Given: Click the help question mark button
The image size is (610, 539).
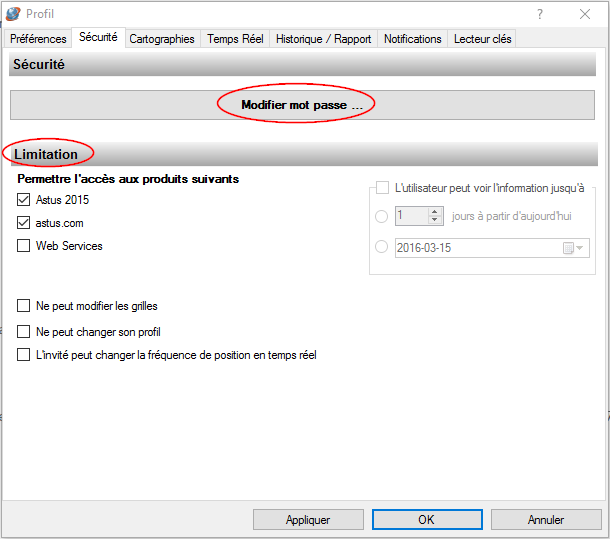Looking at the screenshot, I should click(540, 14).
